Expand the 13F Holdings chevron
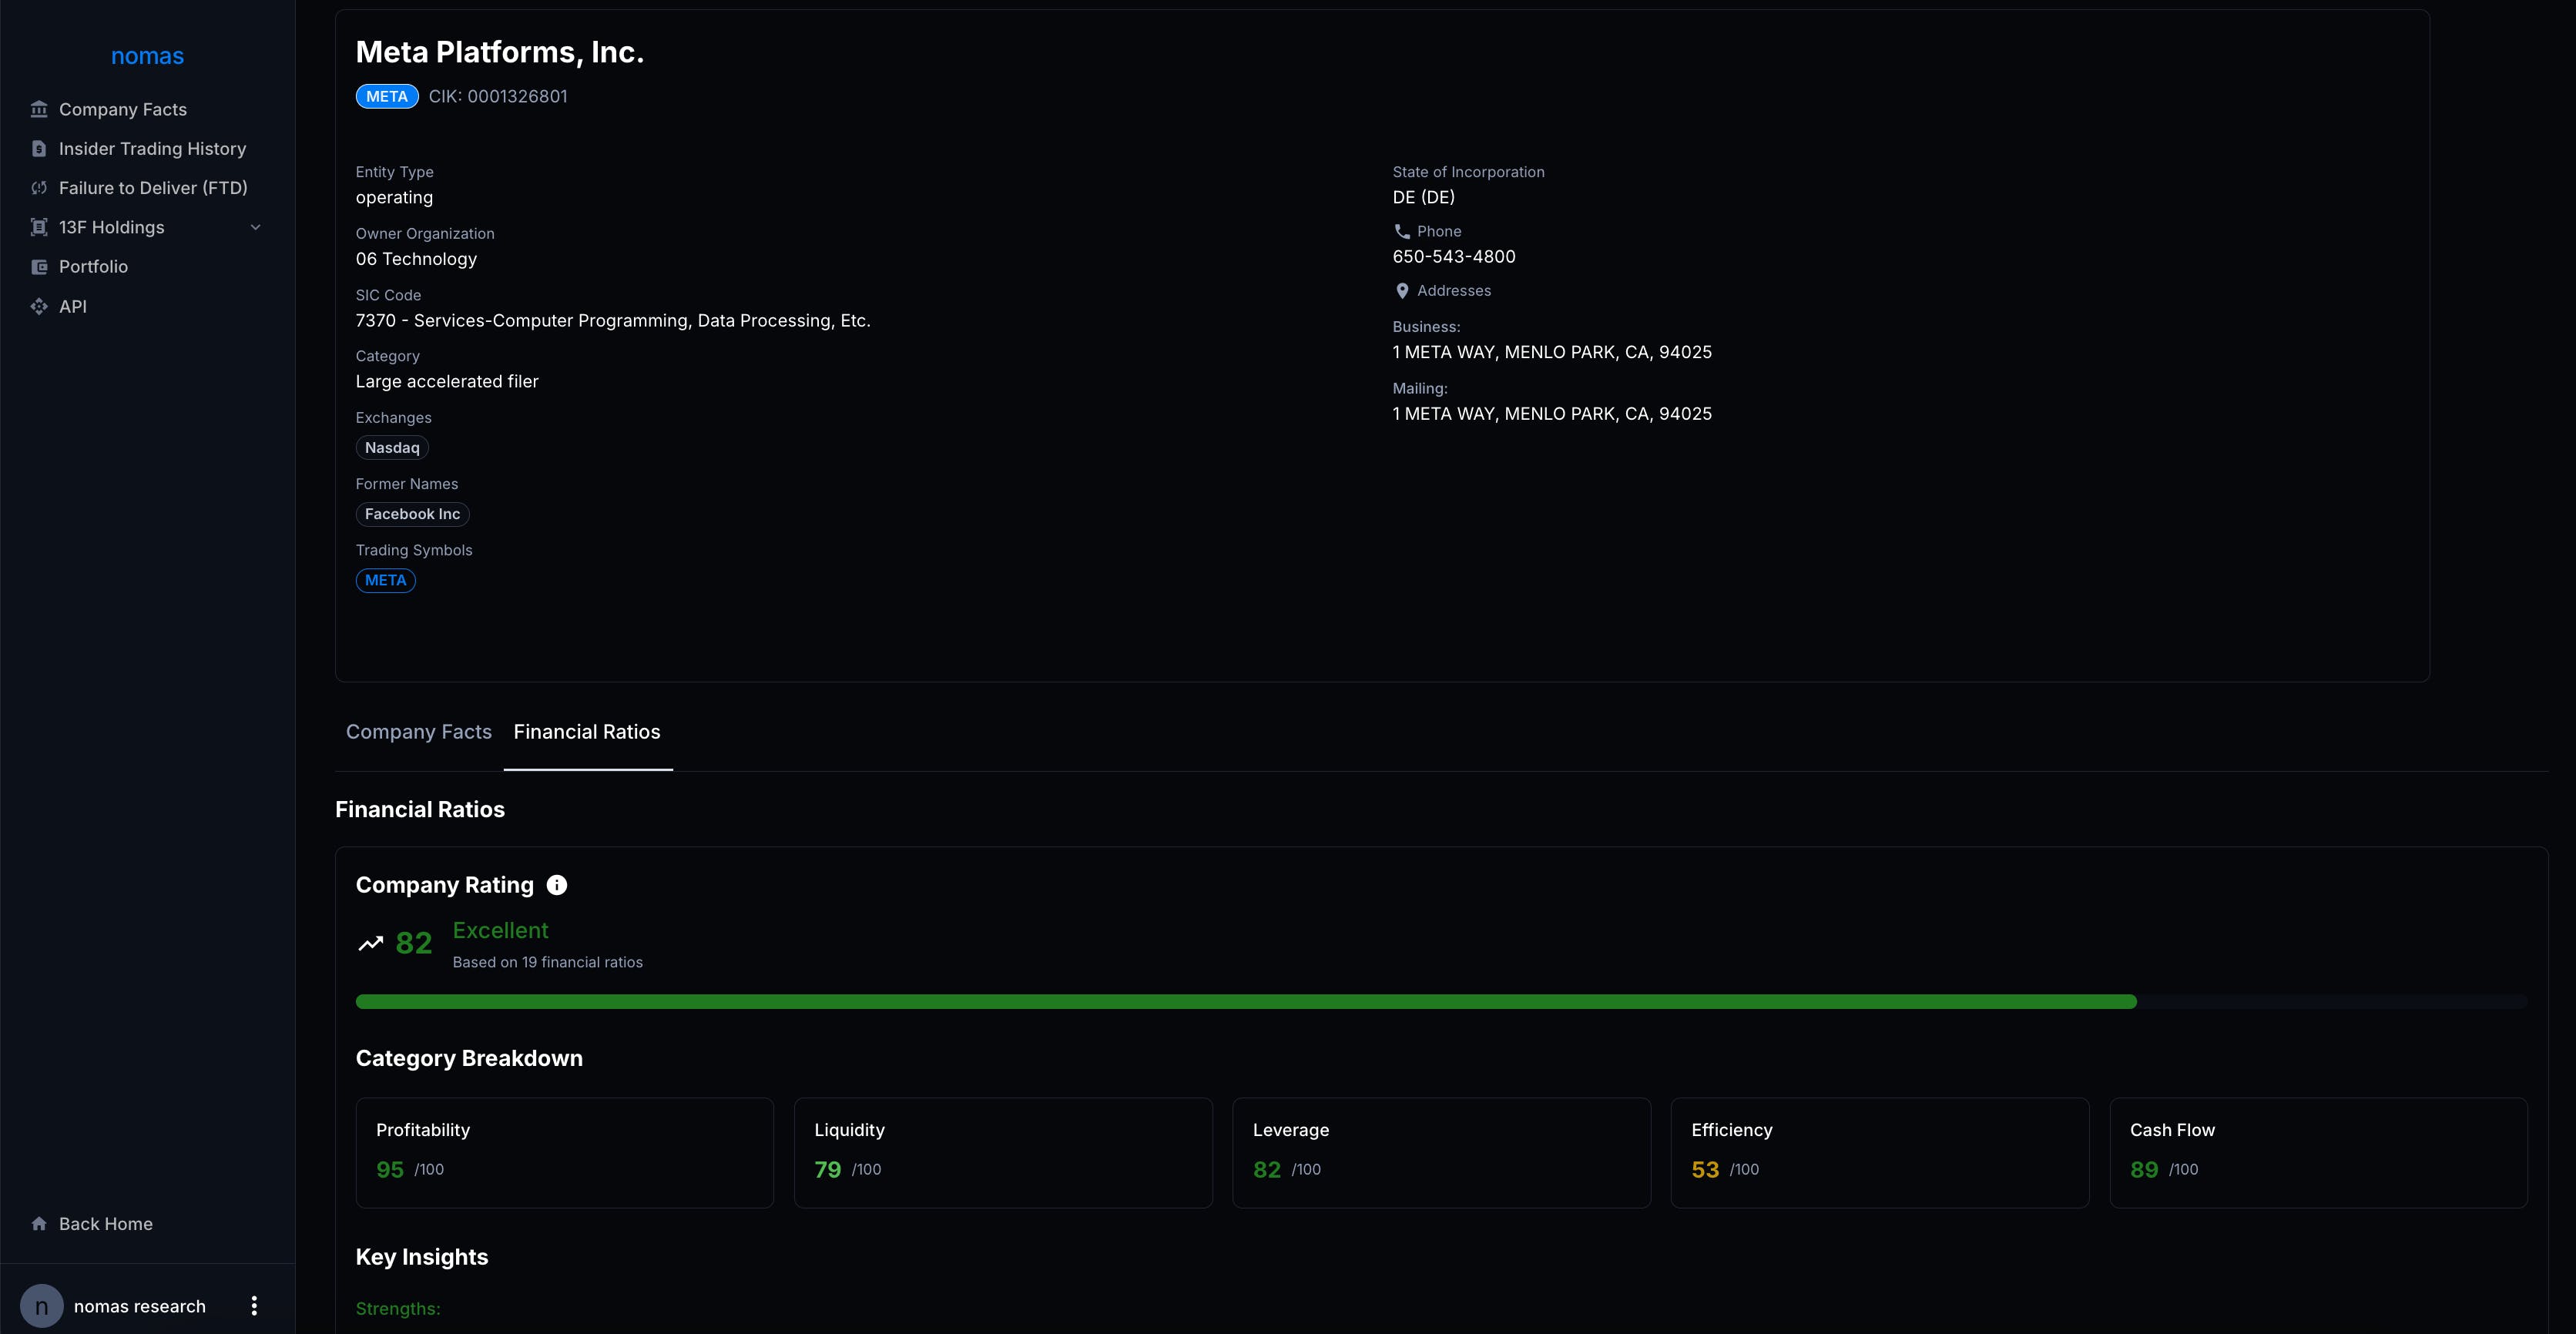 click(255, 227)
